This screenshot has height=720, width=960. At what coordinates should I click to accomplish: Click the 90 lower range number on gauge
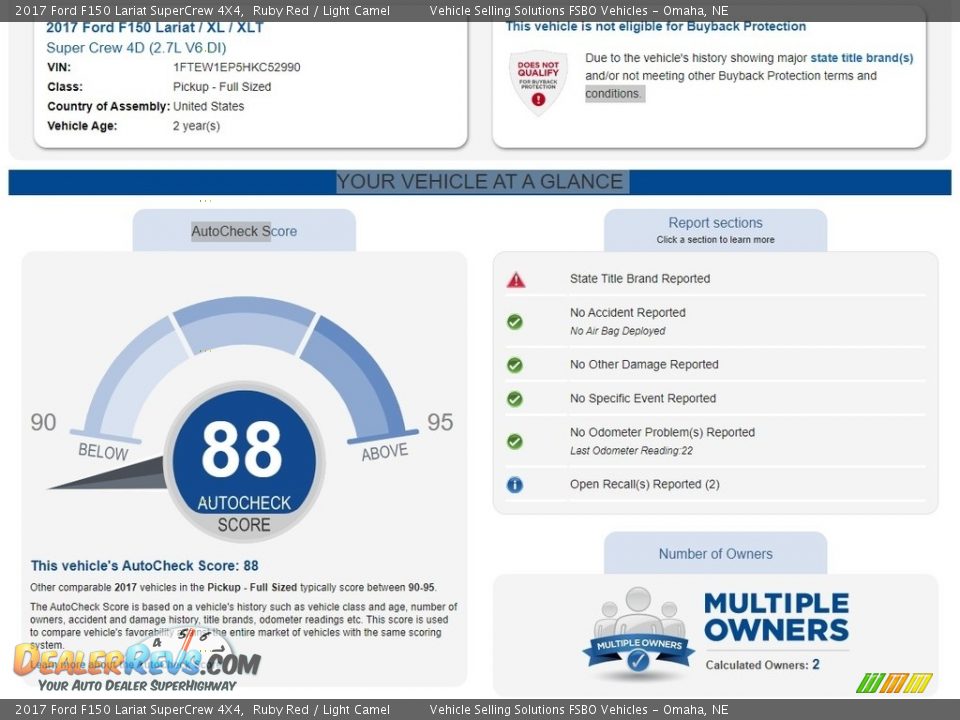point(43,422)
